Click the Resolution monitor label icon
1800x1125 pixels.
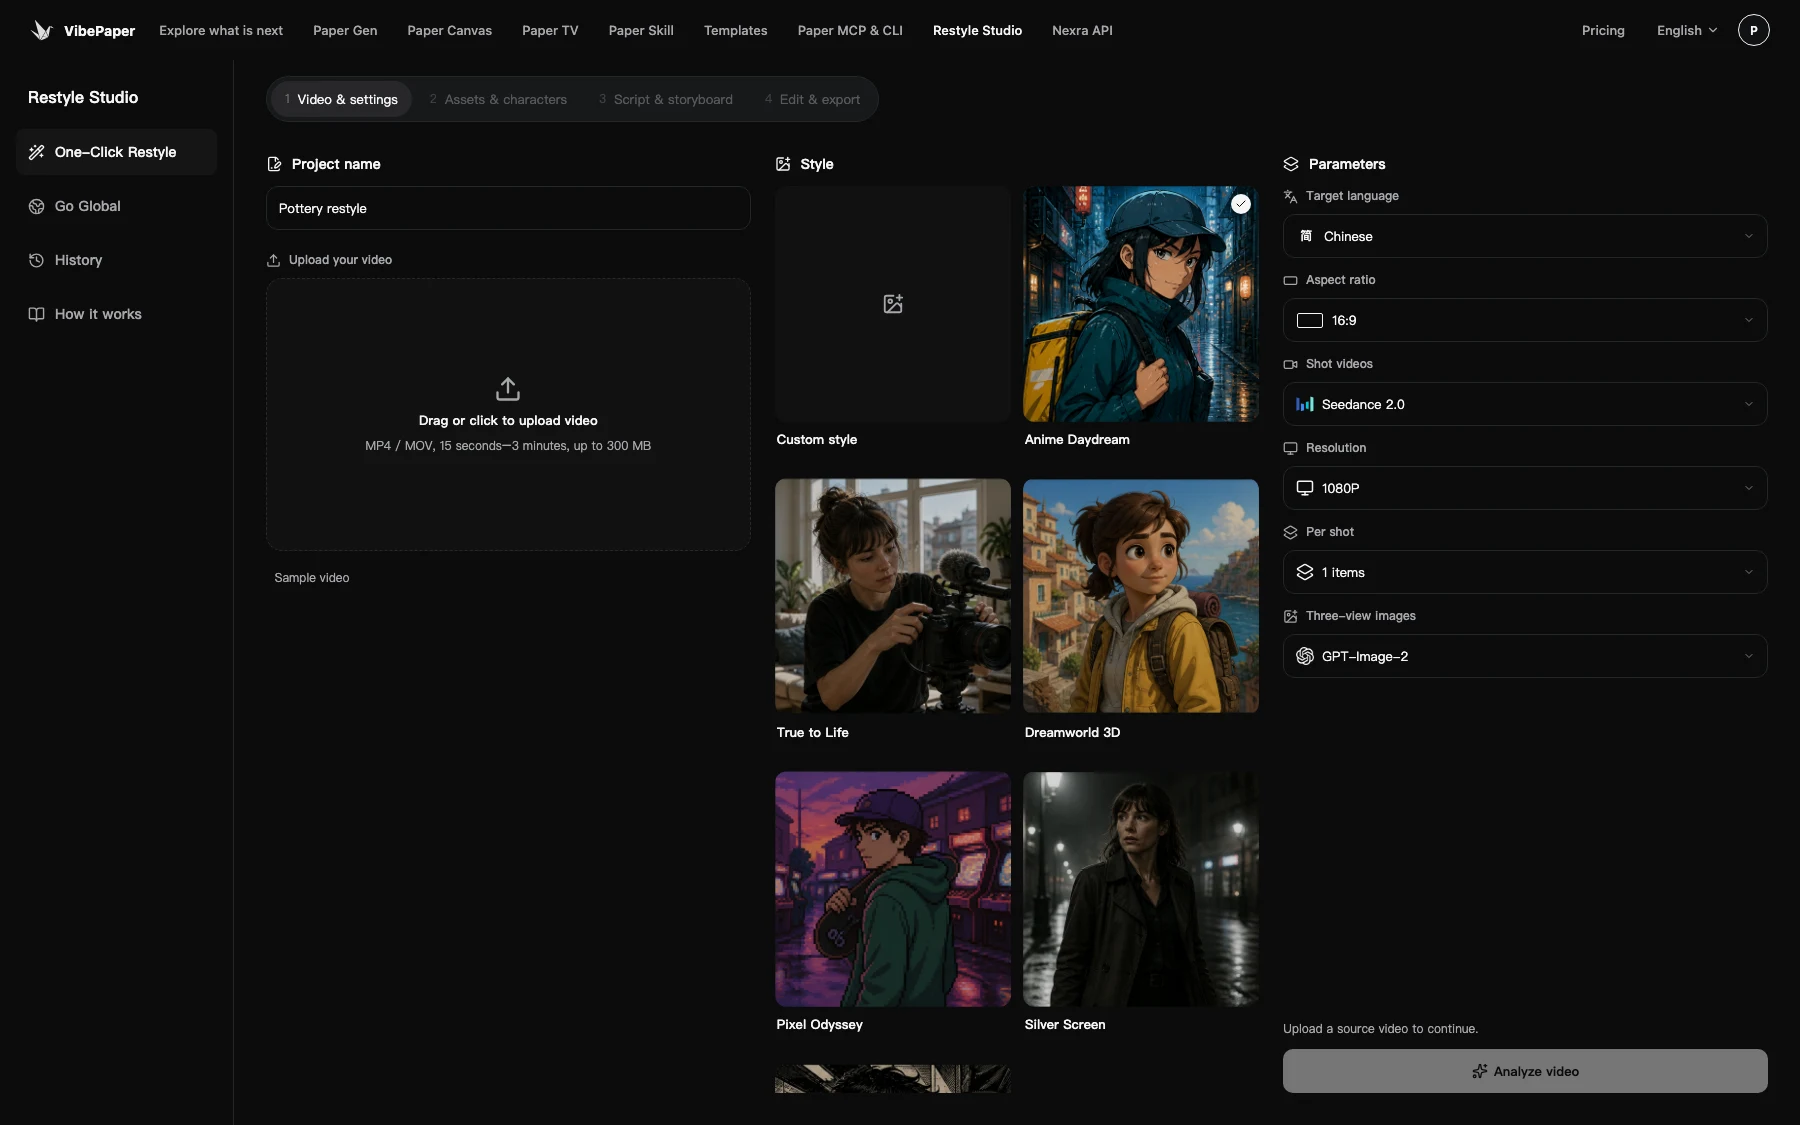point(1290,448)
